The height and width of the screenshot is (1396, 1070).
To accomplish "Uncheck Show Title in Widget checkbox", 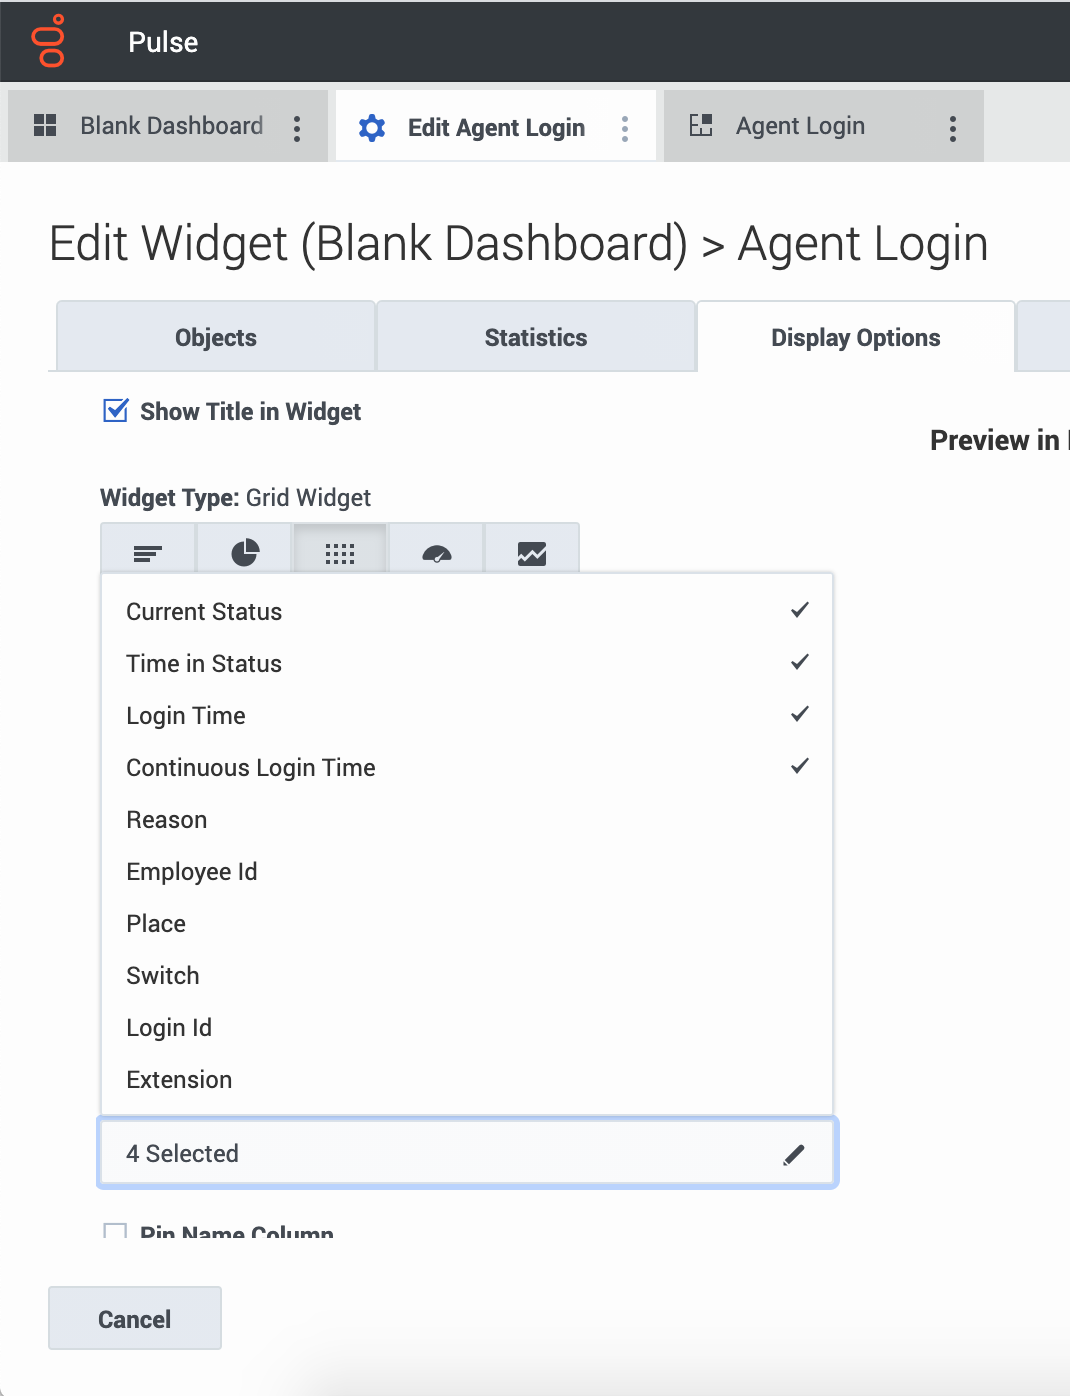I will (x=116, y=411).
